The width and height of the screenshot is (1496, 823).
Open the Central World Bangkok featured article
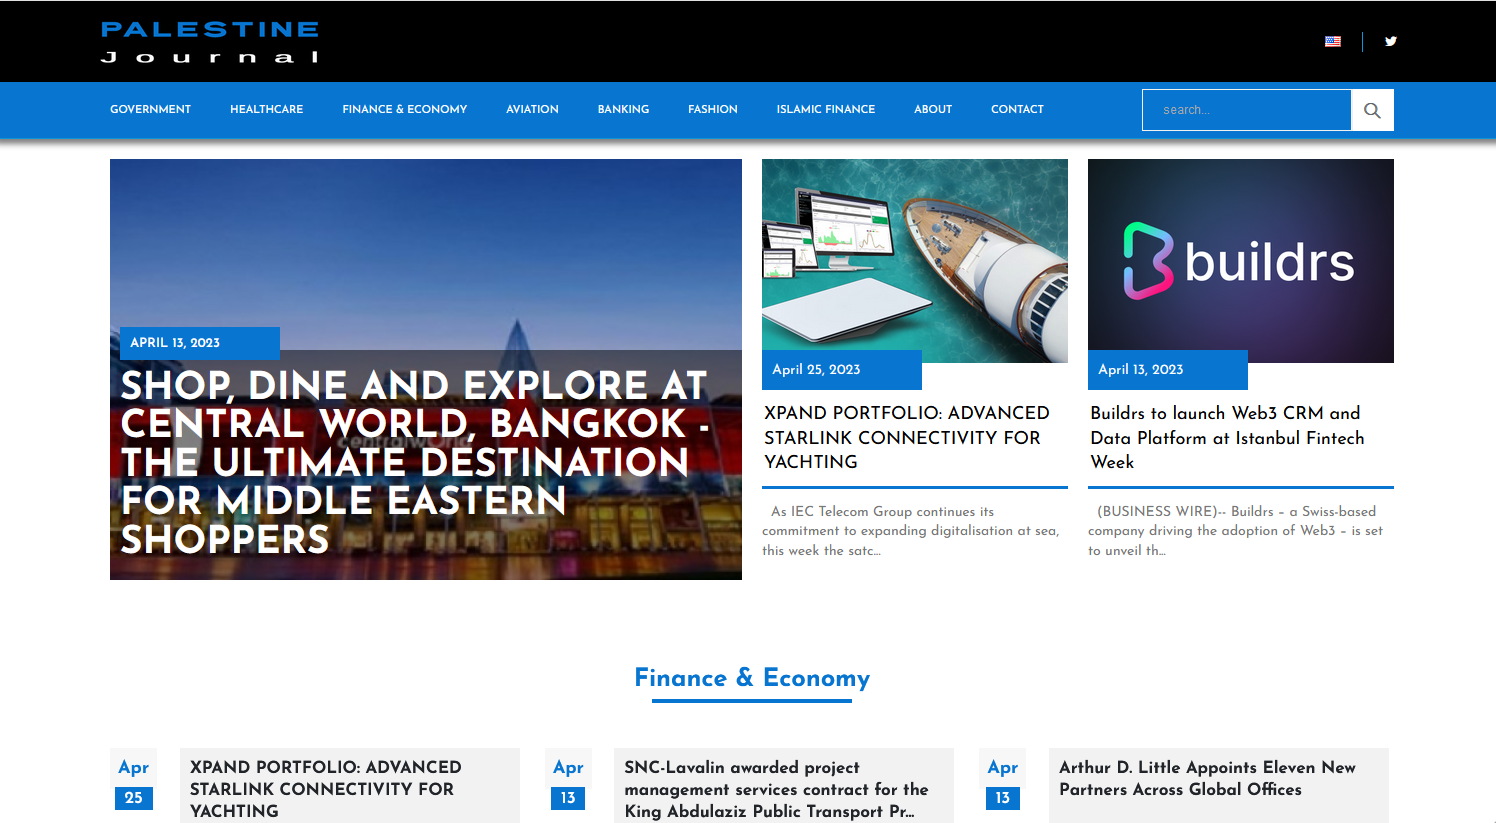(414, 461)
